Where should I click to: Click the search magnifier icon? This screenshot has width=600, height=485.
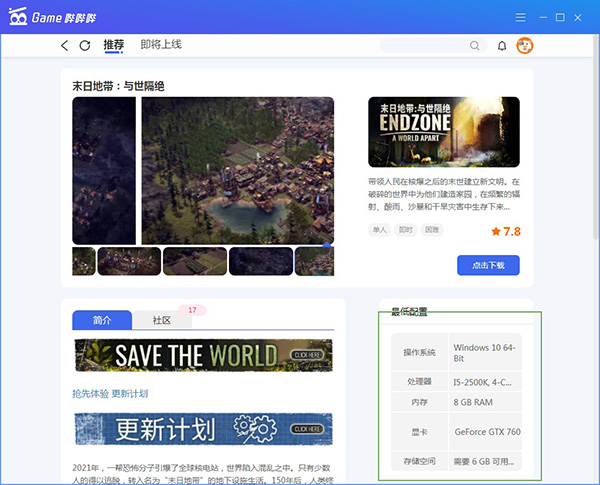pos(475,46)
